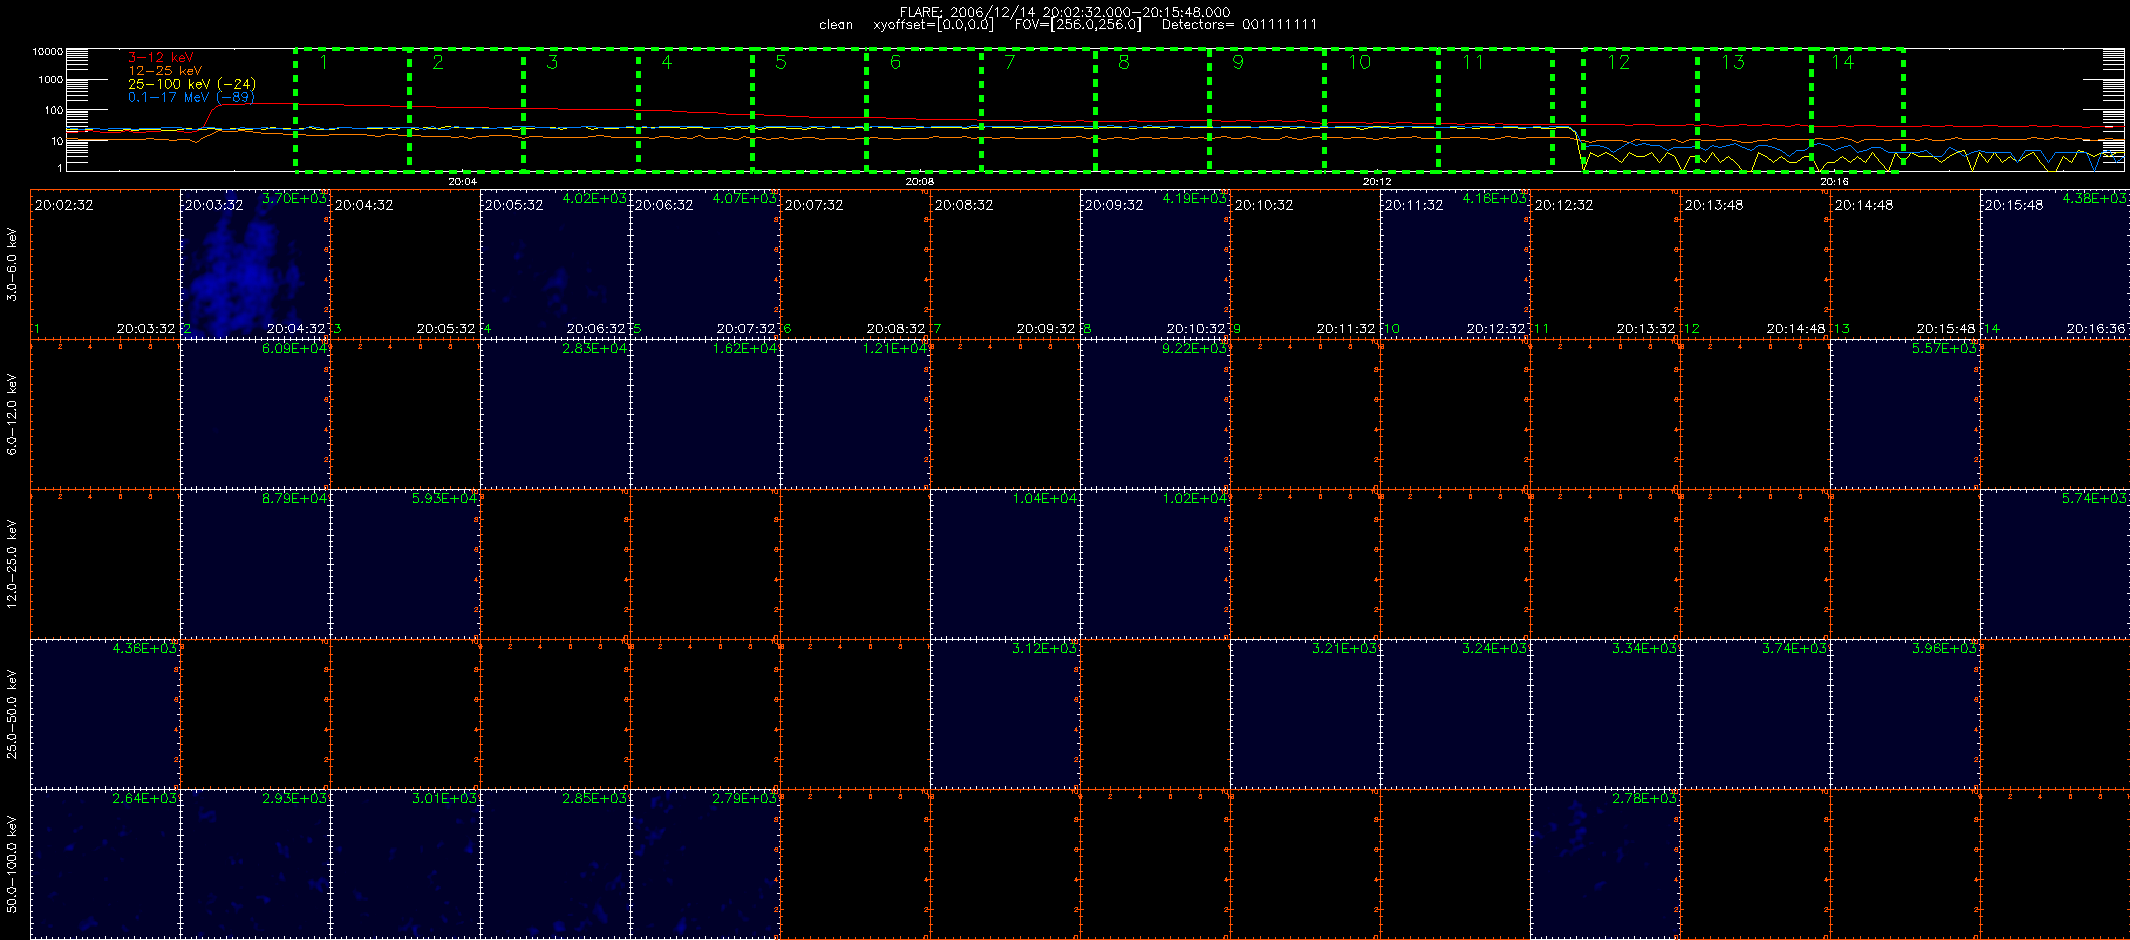Click the 20:05:32 start time label in top row
Image resolution: width=2130 pixels, height=940 pixels.
(x=514, y=205)
